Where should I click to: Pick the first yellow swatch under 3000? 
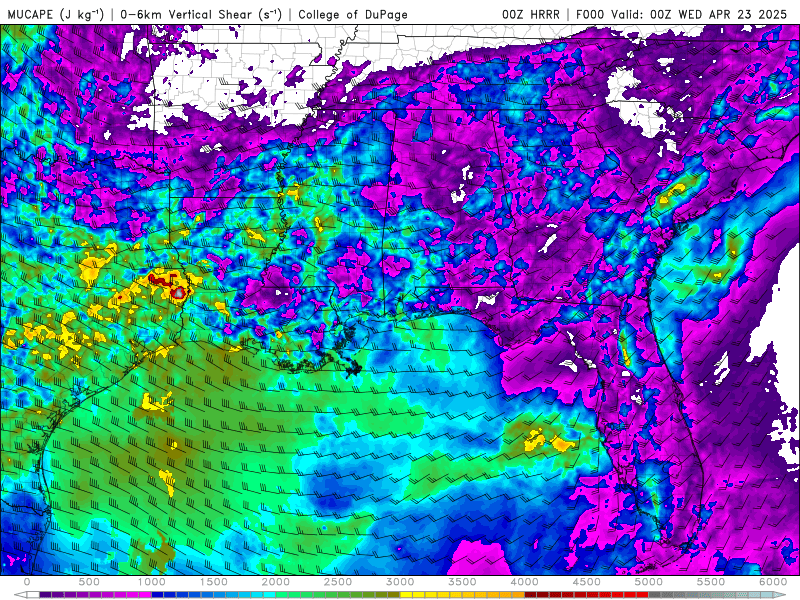[406, 595]
